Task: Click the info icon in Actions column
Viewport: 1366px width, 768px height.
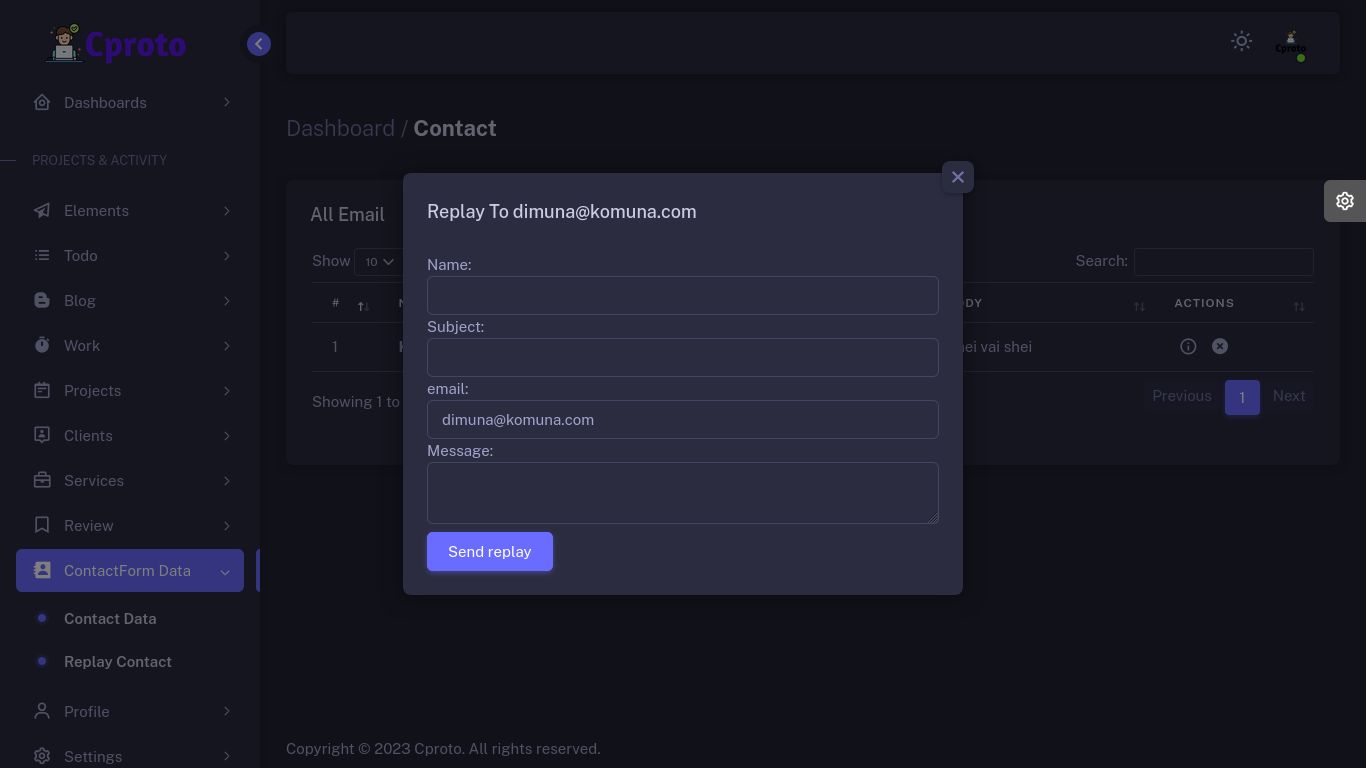Action: click(1188, 346)
